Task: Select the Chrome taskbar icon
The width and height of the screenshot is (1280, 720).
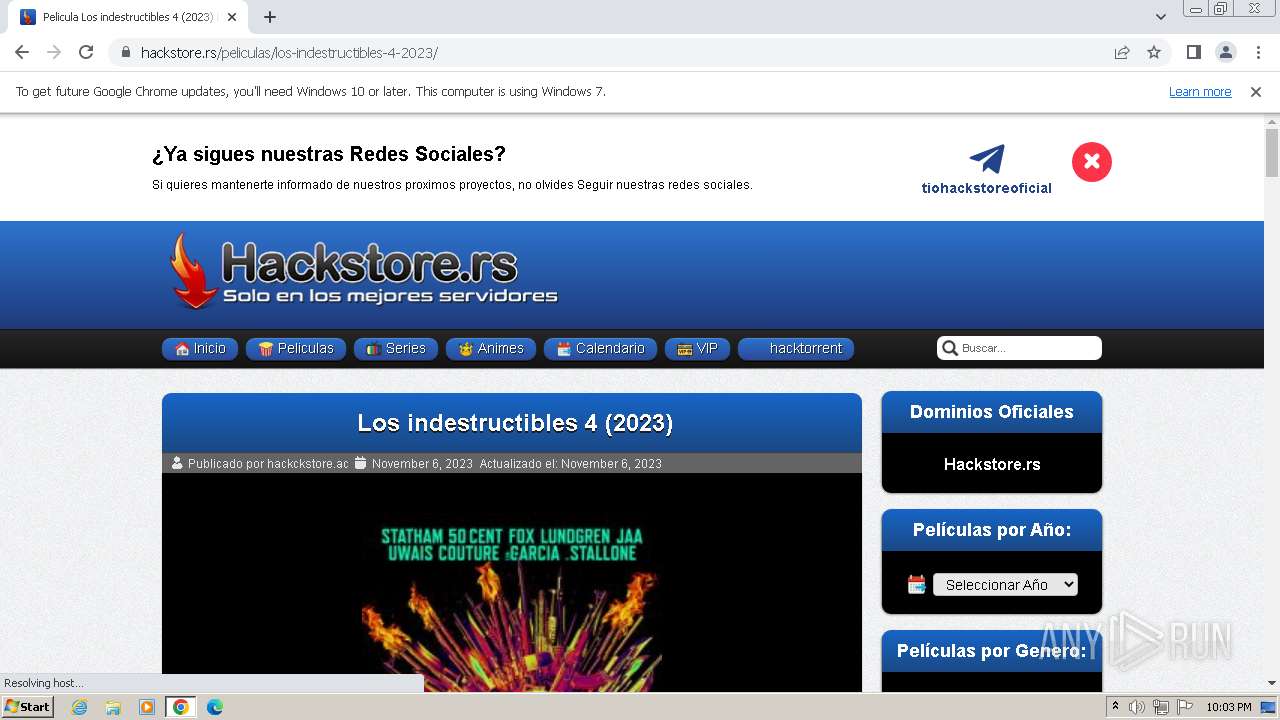Action: [180, 707]
